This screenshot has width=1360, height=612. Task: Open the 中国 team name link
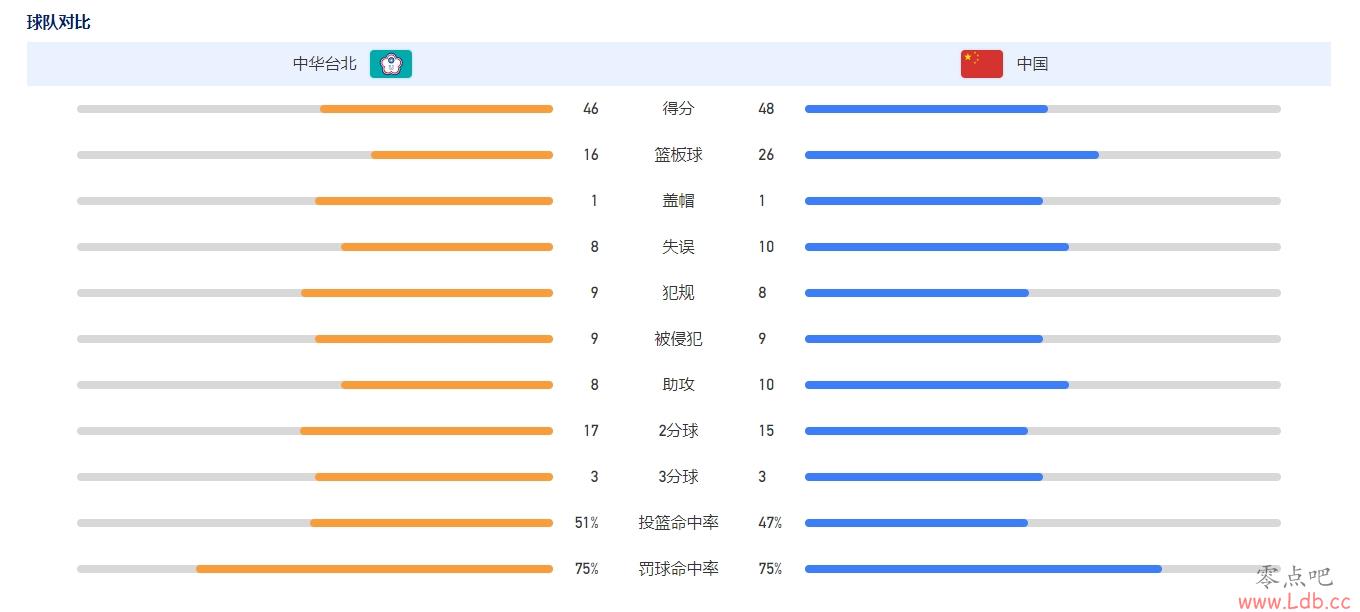click(x=1032, y=64)
